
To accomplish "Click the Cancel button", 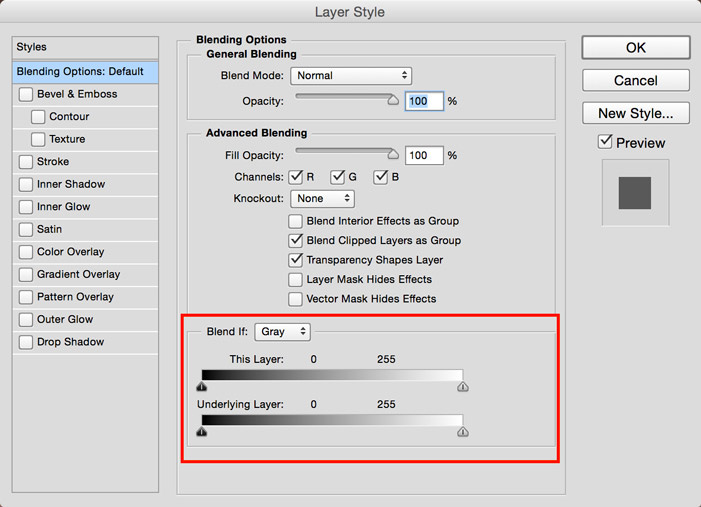I will pyautogui.click(x=636, y=80).
